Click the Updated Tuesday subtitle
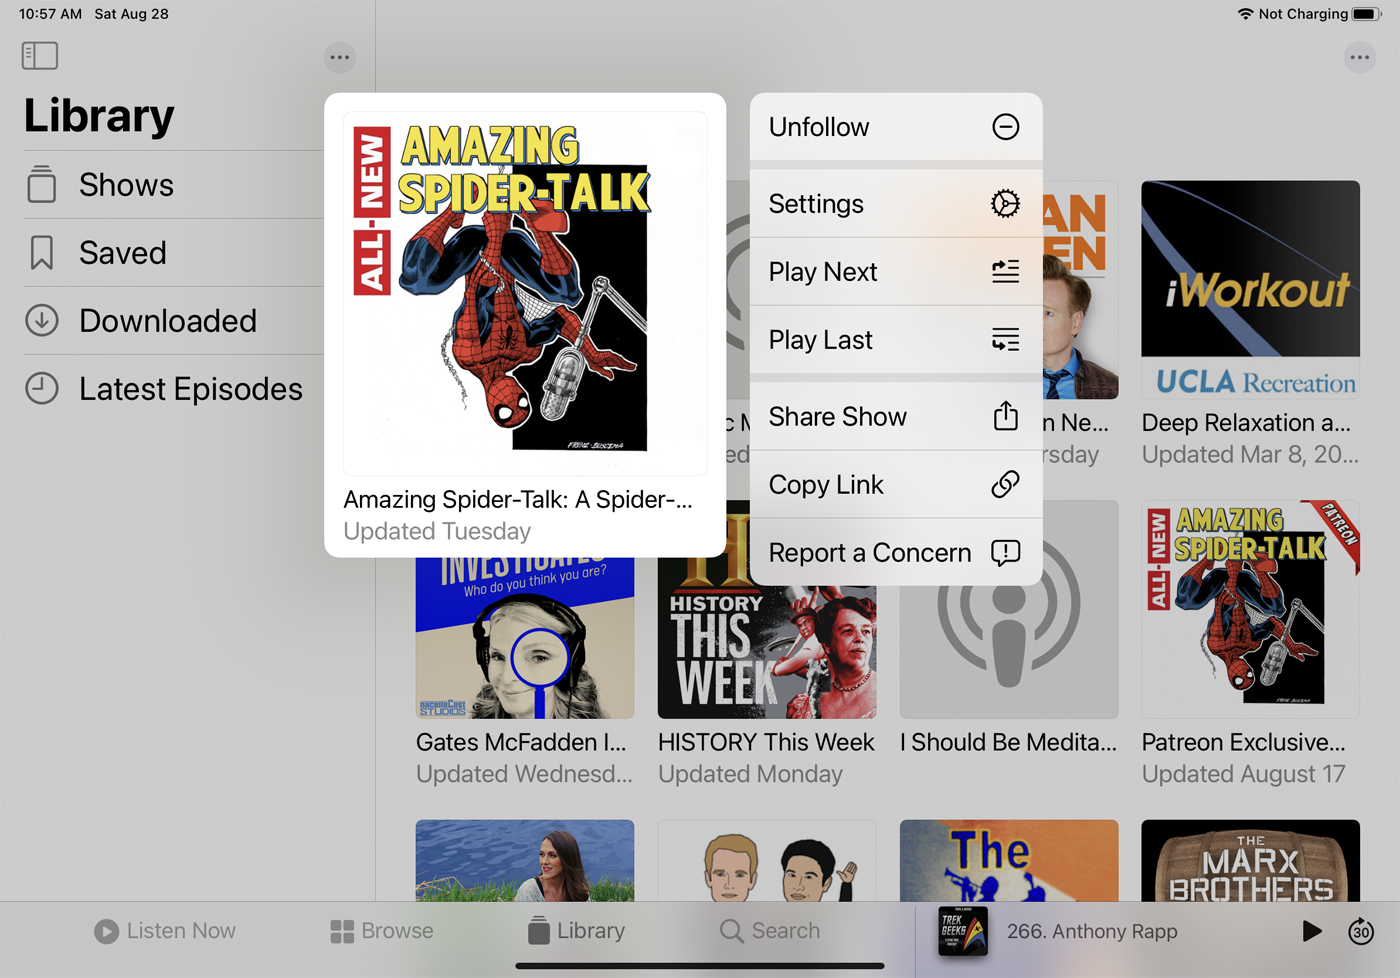This screenshot has height=978, width=1400. [x=437, y=531]
